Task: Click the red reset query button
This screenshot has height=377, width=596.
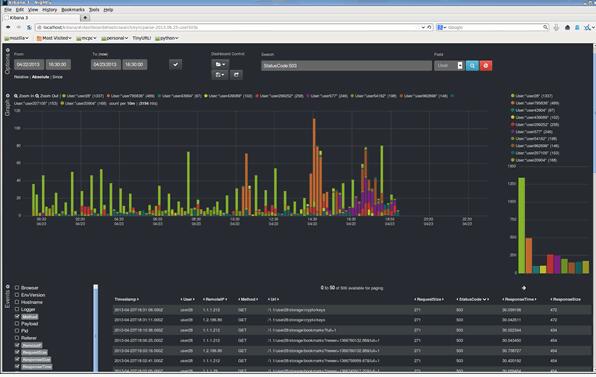Action: (486, 66)
